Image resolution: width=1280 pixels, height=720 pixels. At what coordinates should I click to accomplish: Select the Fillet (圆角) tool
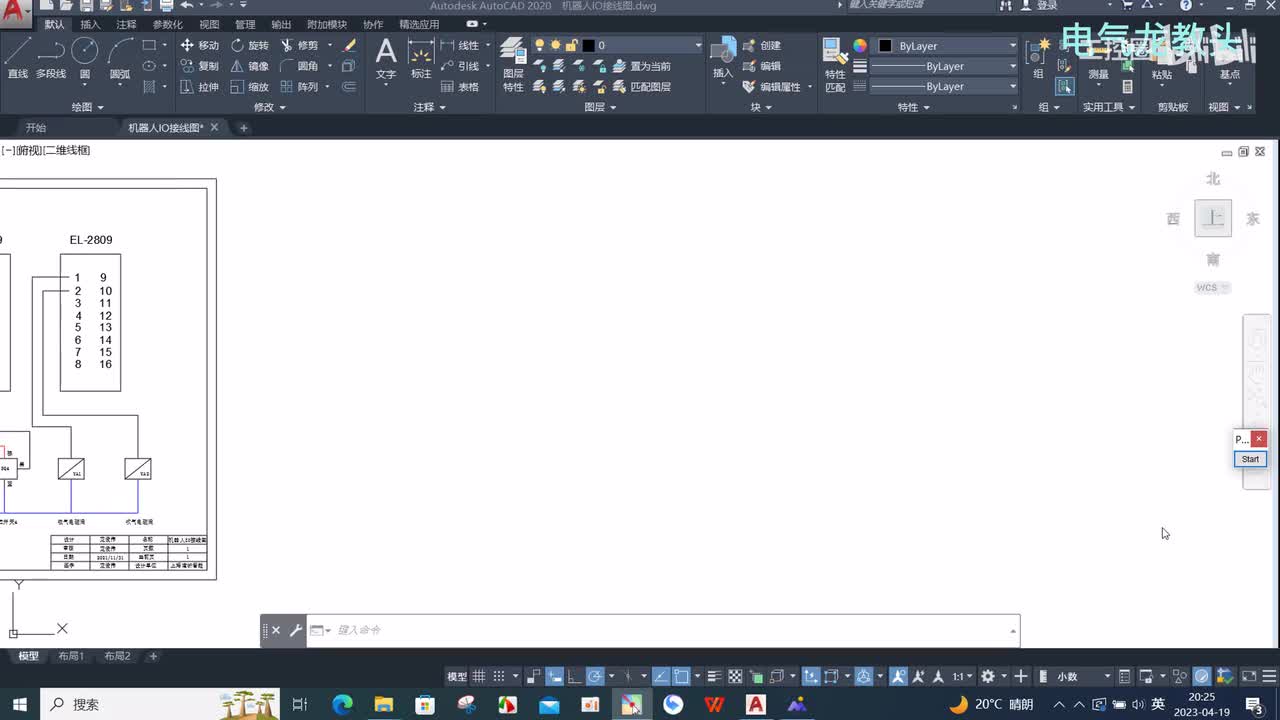[x=299, y=66]
